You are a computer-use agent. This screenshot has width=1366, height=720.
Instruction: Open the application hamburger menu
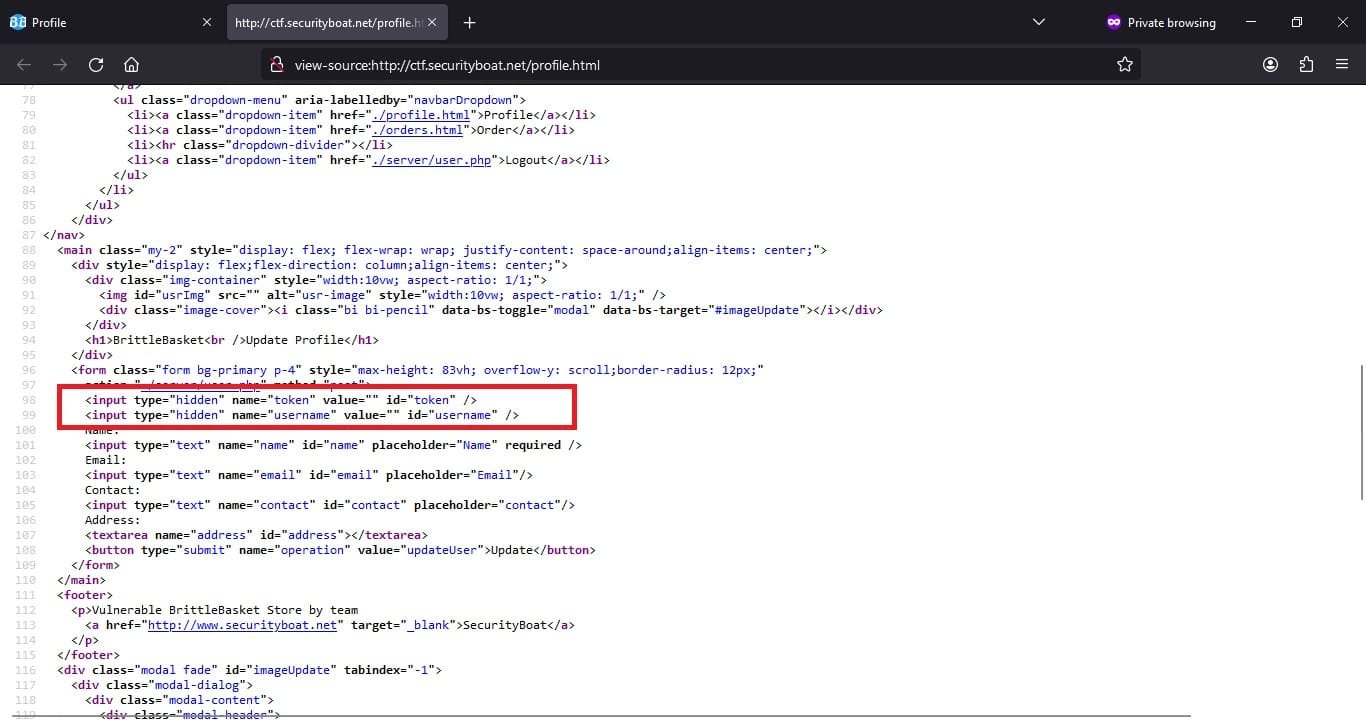tap(1342, 65)
